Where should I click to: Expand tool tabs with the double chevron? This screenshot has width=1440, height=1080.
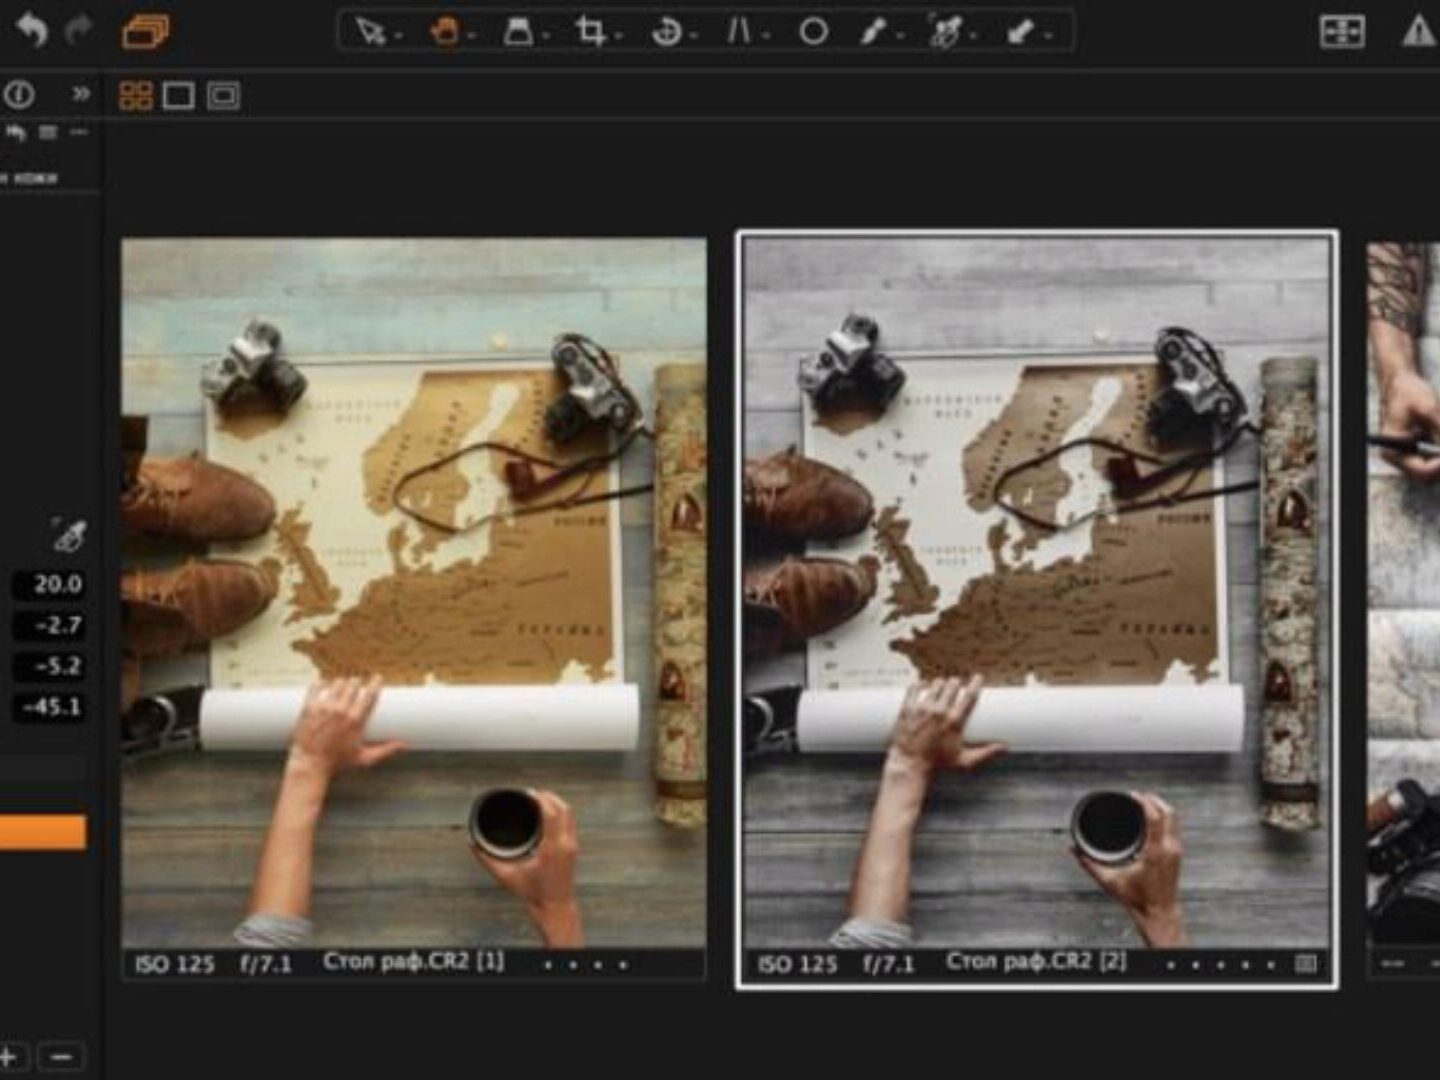pyautogui.click(x=80, y=94)
